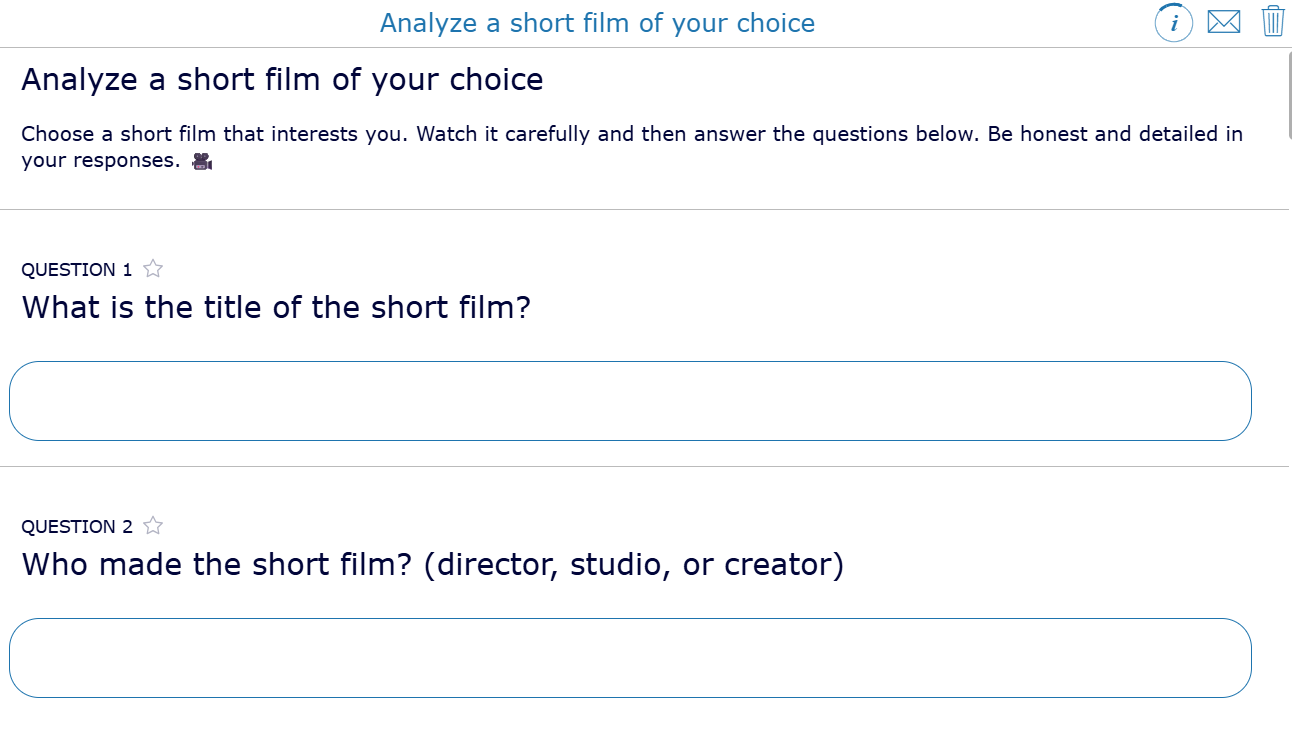
Task: Select the heading 'Analyze a short film'
Action: pos(281,79)
